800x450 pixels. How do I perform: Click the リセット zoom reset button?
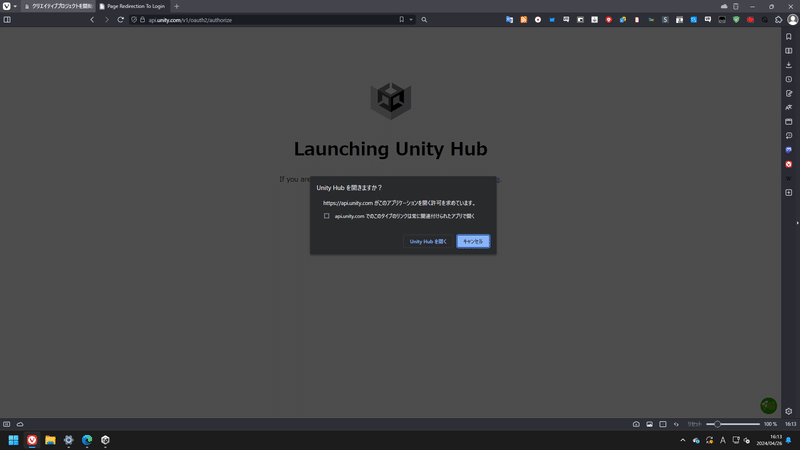694,424
